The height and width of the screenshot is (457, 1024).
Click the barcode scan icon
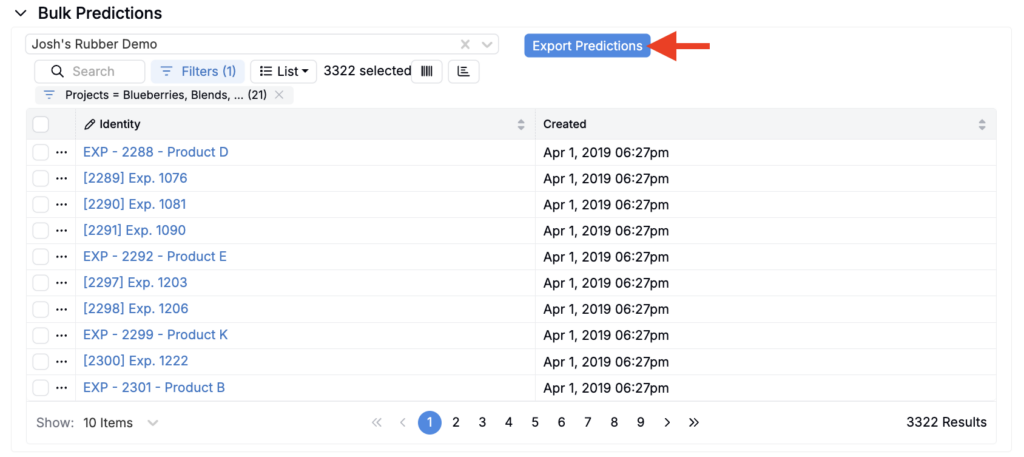coord(427,71)
